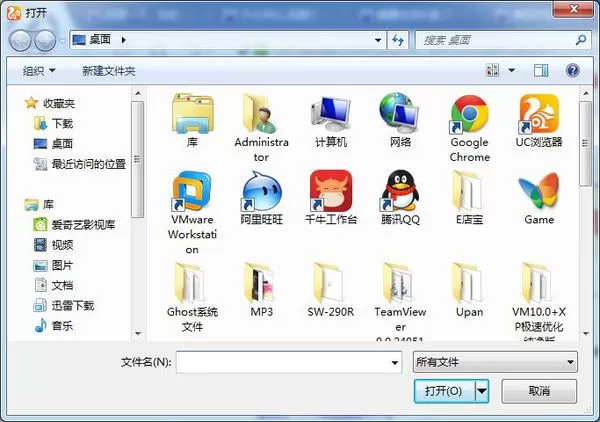
Task: Select 文档 in the navigation pane
Action: pos(54,285)
